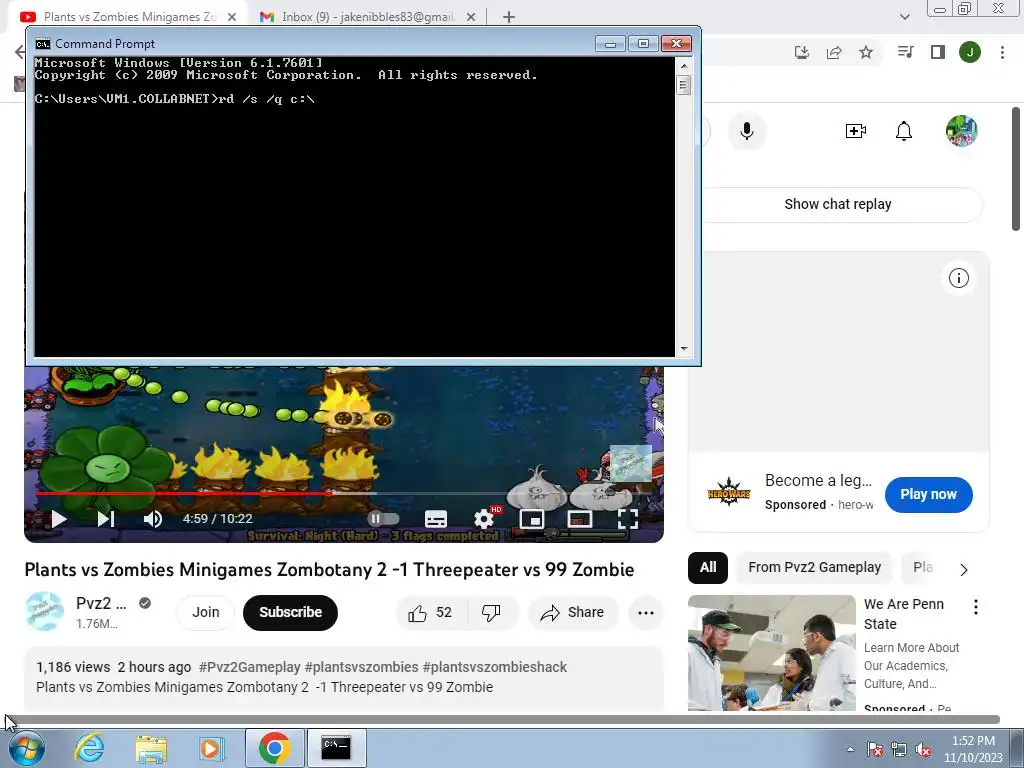Open Windows Media Player from taskbar
Screen dimensions: 1024x768
tap(211, 748)
